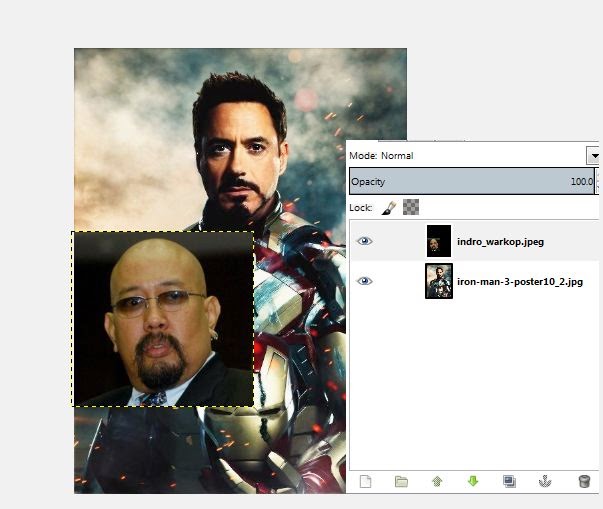This screenshot has height=509, width=603.
Task: Hide the indro_warkop.jpeg layer
Action: (364, 241)
